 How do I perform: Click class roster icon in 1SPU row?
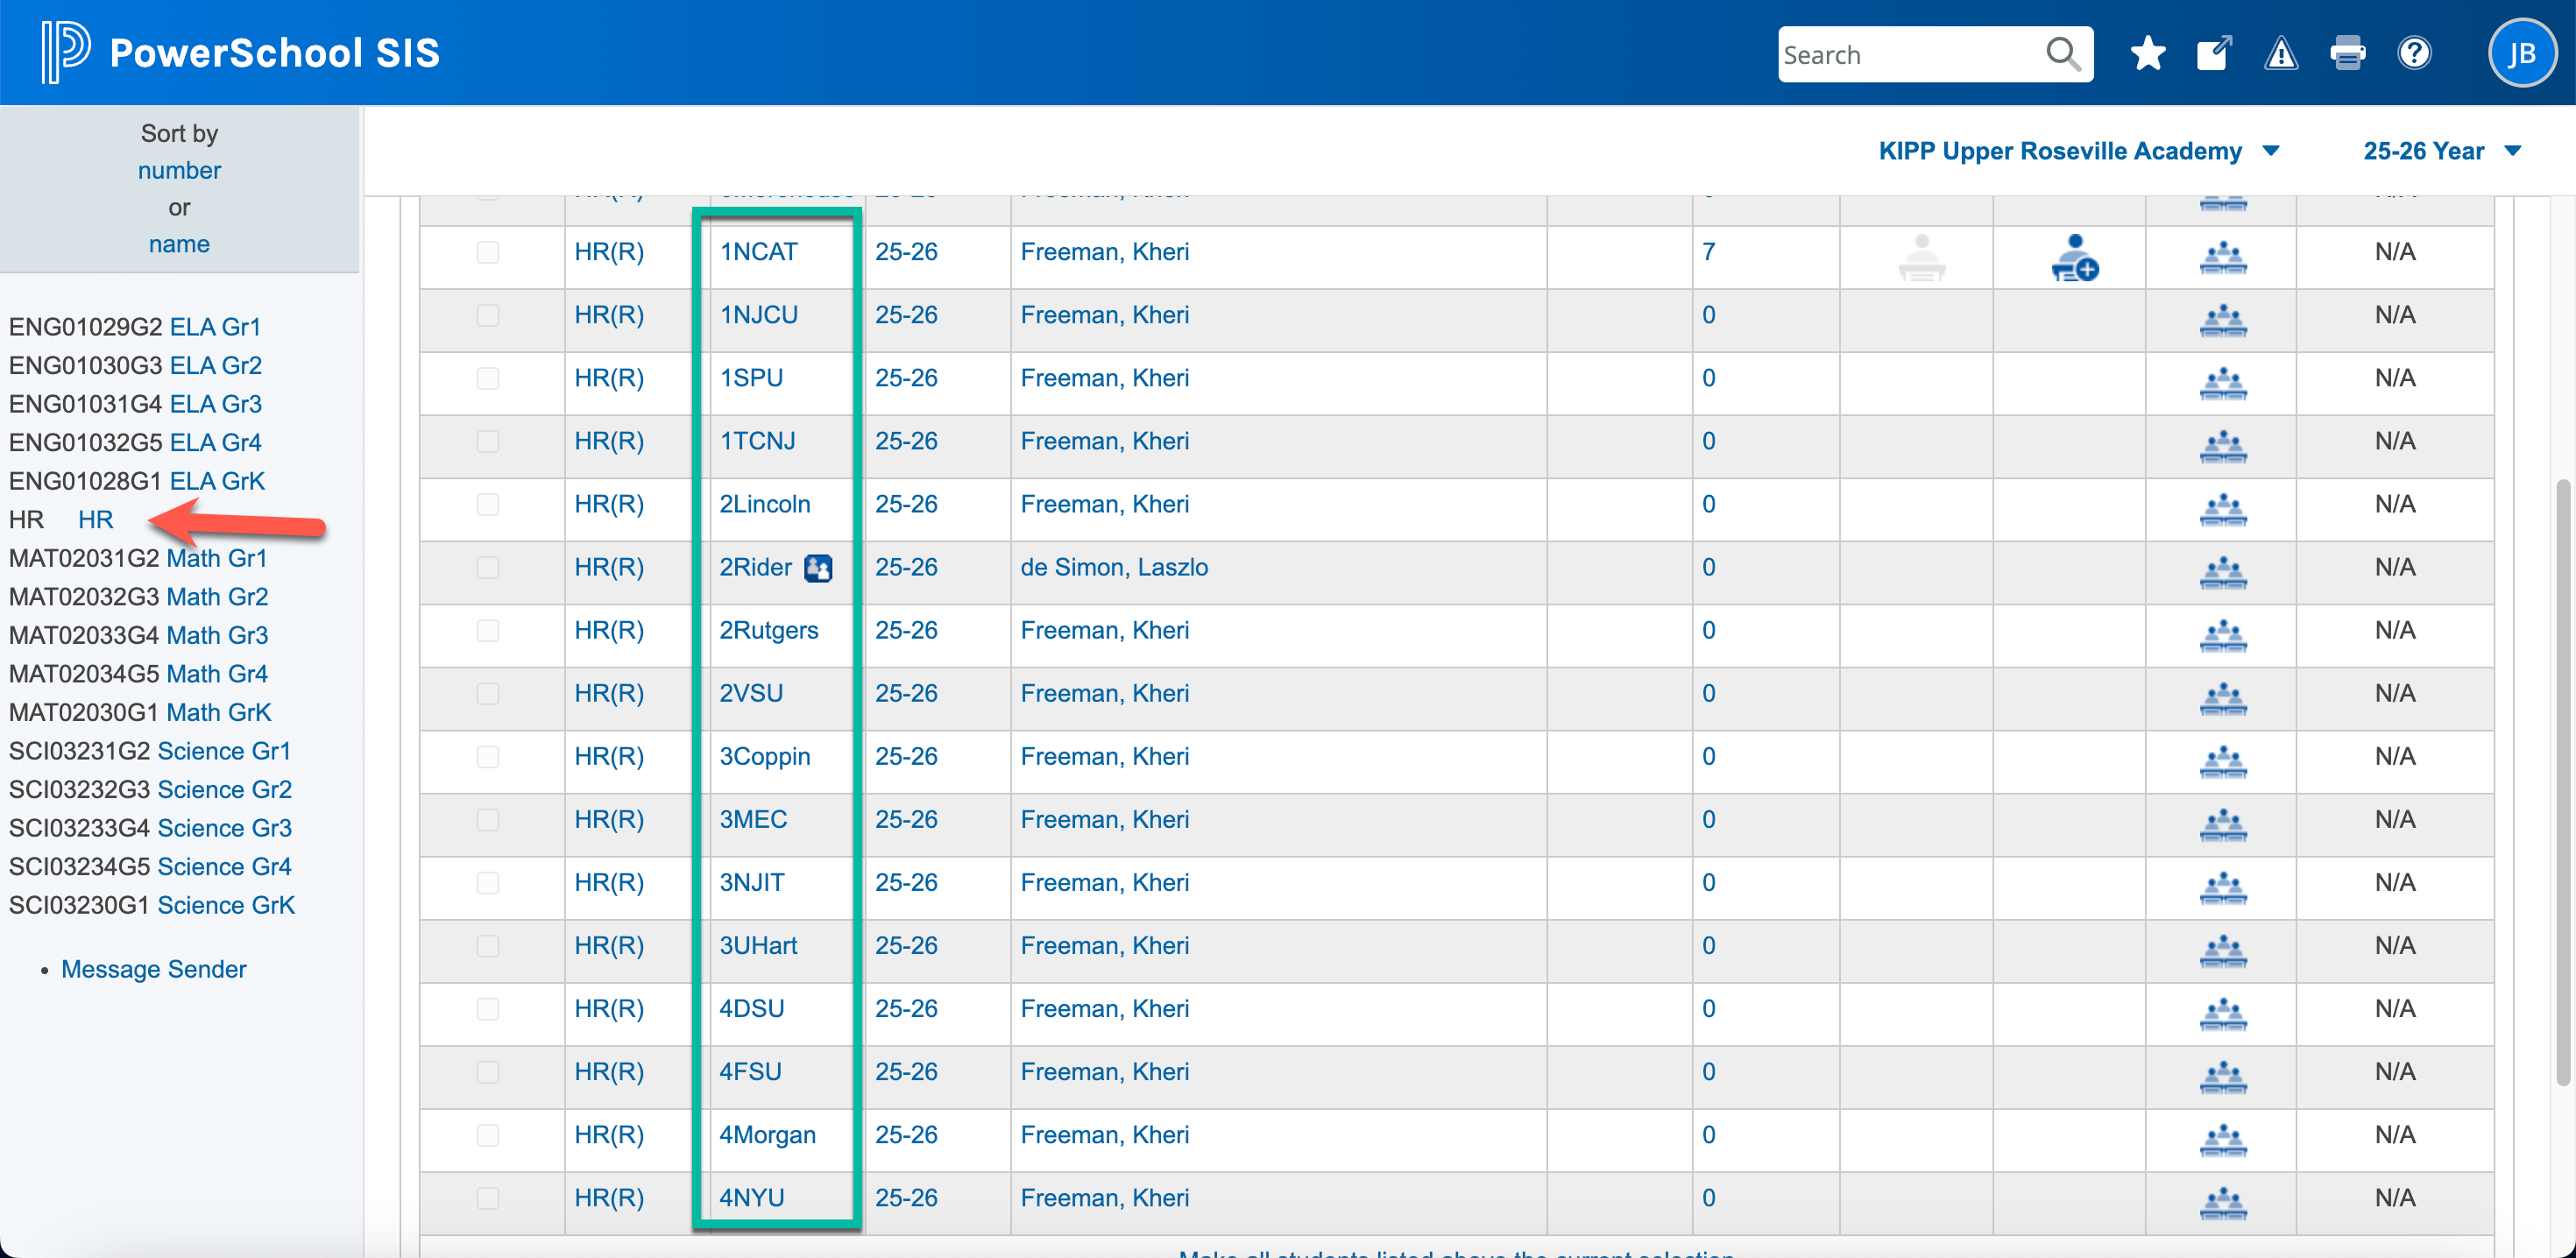tap(2223, 384)
